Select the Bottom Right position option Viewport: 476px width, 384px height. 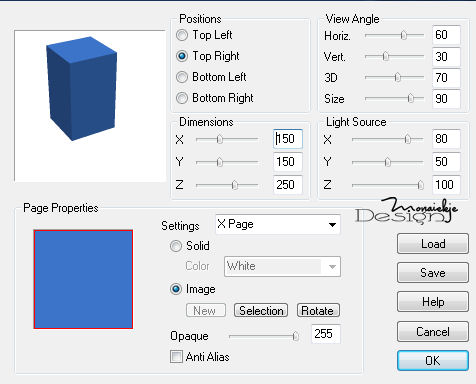(x=182, y=98)
